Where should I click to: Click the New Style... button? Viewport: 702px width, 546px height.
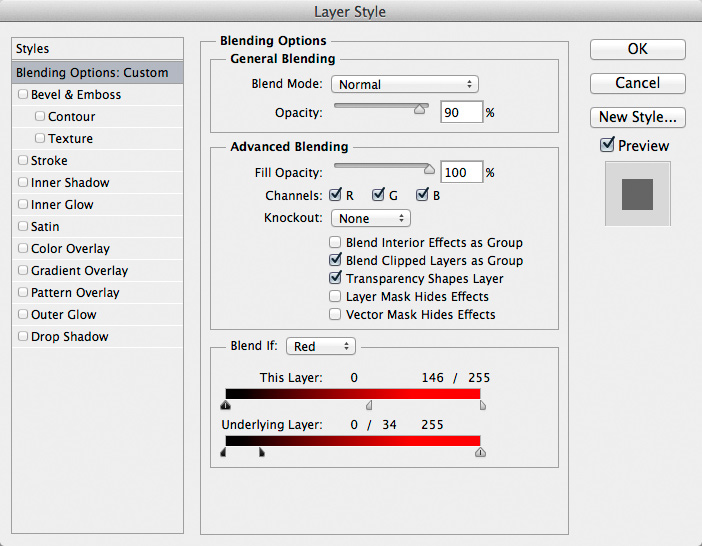638,117
